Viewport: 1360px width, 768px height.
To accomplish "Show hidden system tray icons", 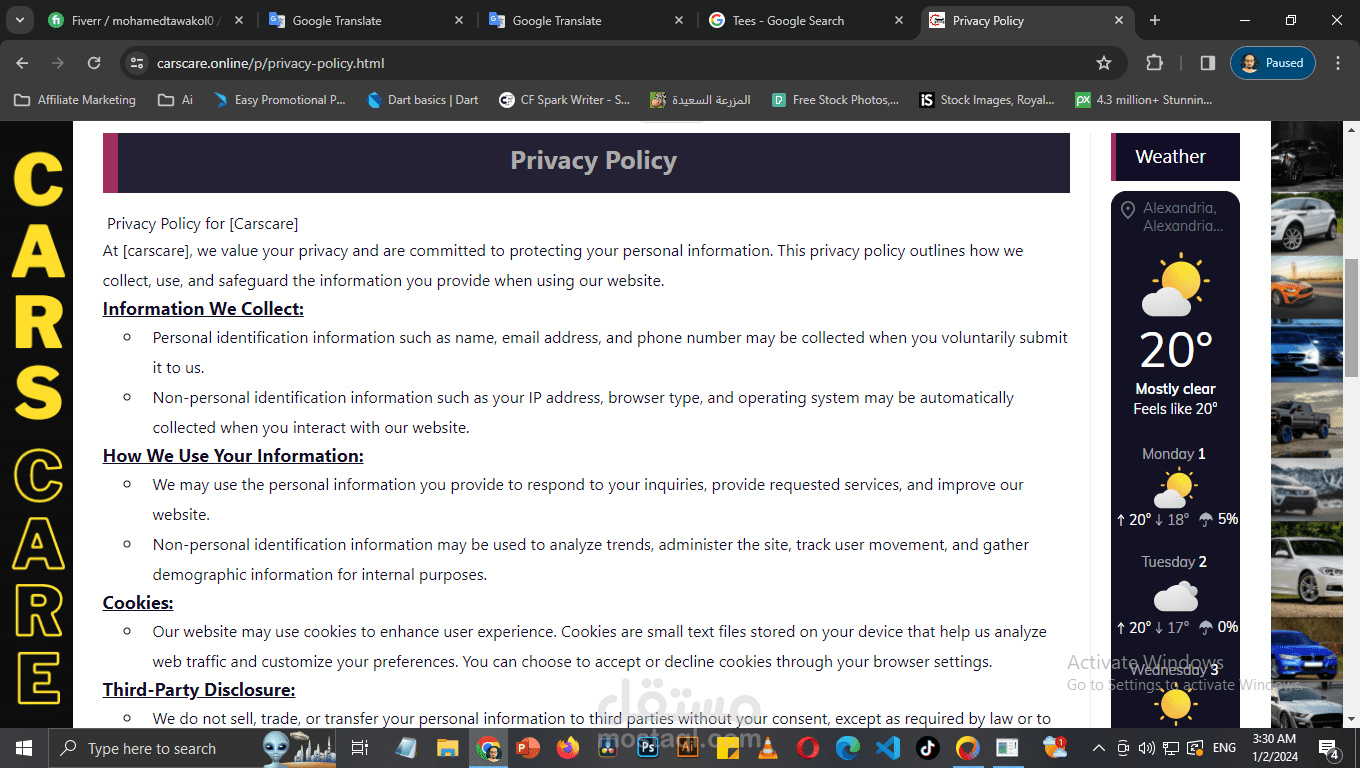I will 1098,748.
